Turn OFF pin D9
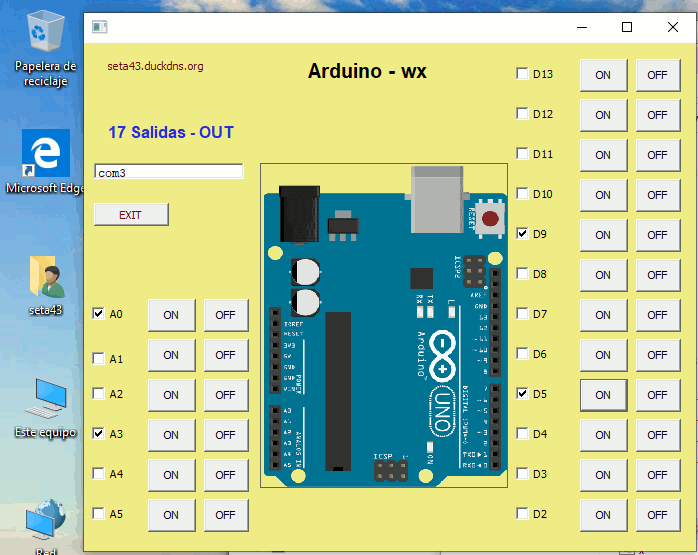The height and width of the screenshot is (555, 698). pyautogui.click(x=657, y=235)
